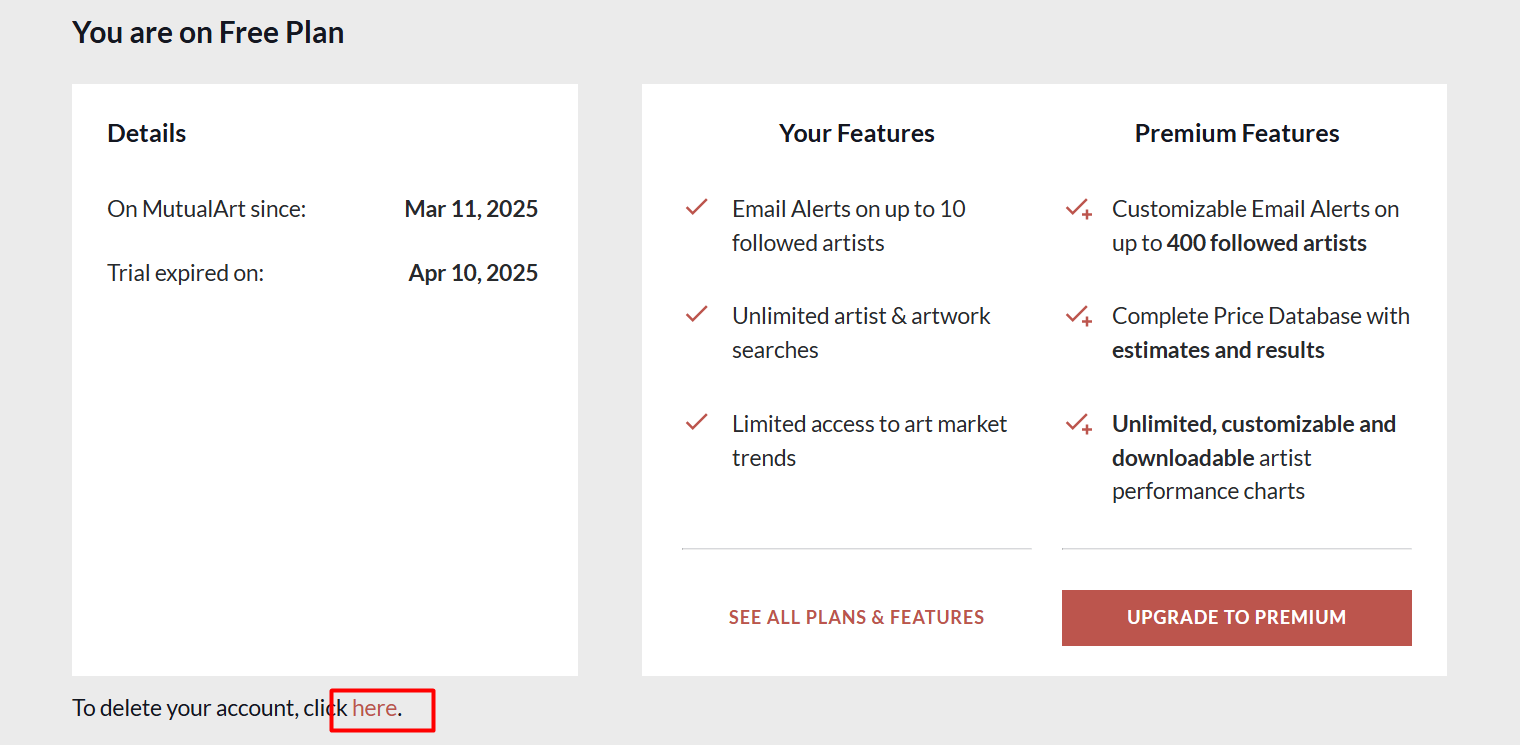Click the '400 followed artists' bold text

pyautogui.click(x=1266, y=243)
